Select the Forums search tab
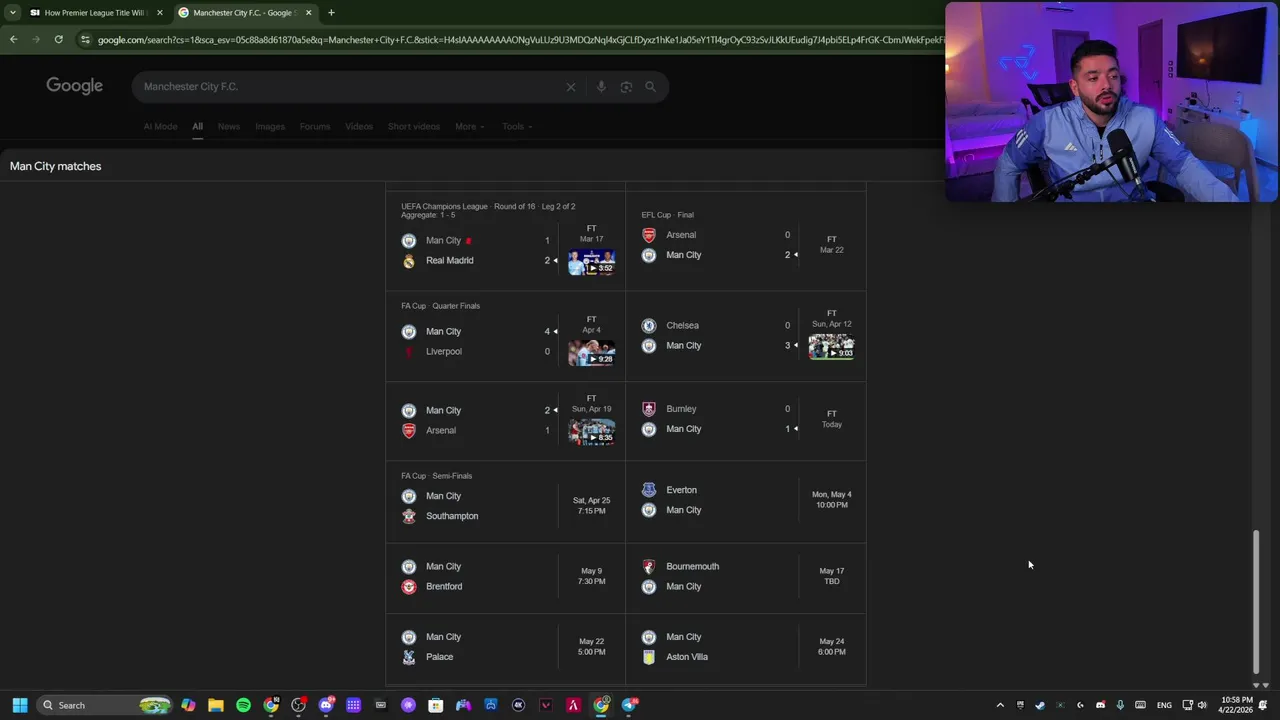Image resolution: width=1280 pixels, height=720 pixels. (x=315, y=126)
